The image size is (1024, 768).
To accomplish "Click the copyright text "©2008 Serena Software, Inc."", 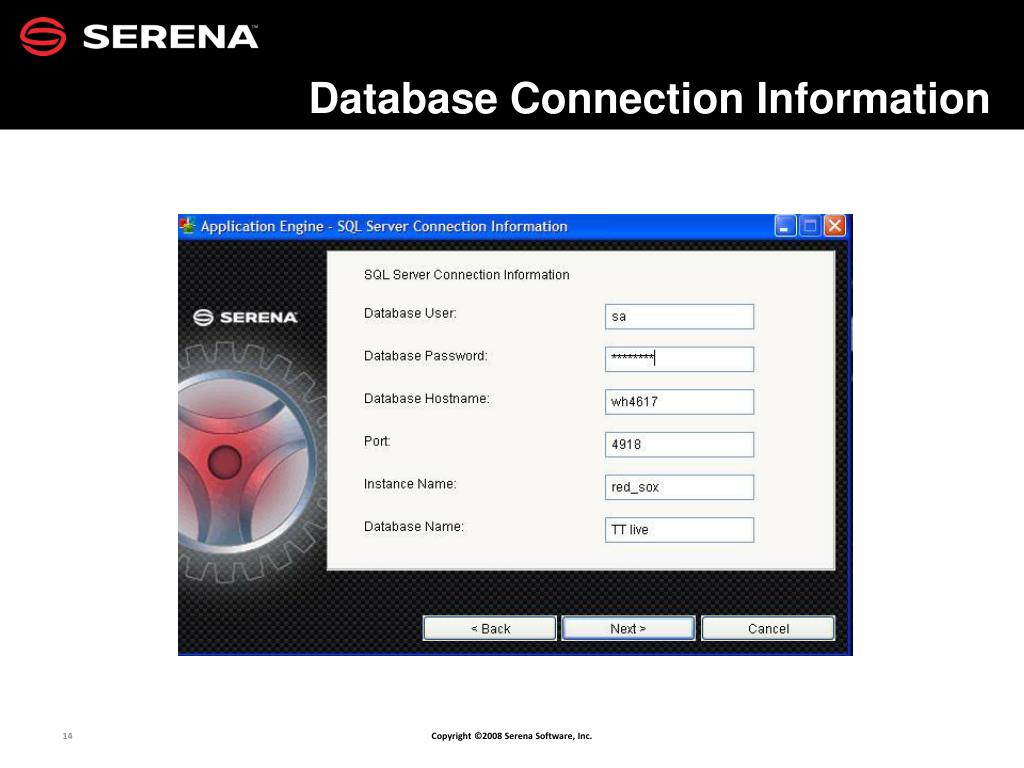I will coord(533,736).
